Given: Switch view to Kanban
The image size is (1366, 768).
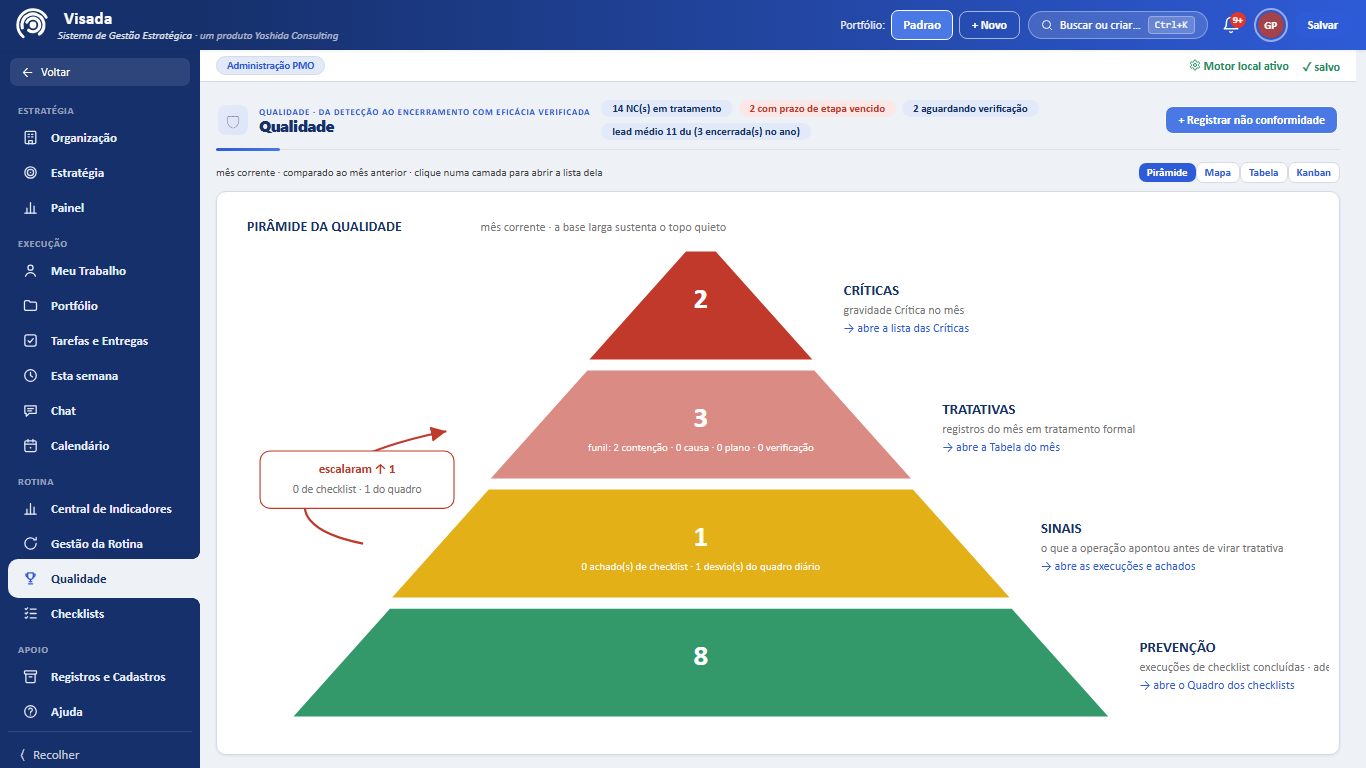Looking at the screenshot, I should [x=1313, y=173].
